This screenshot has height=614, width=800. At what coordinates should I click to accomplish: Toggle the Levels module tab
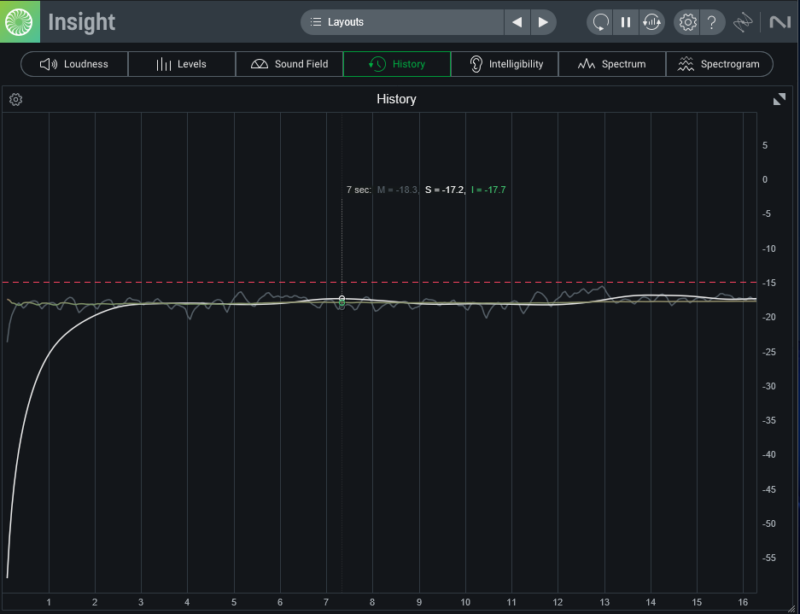point(181,64)
